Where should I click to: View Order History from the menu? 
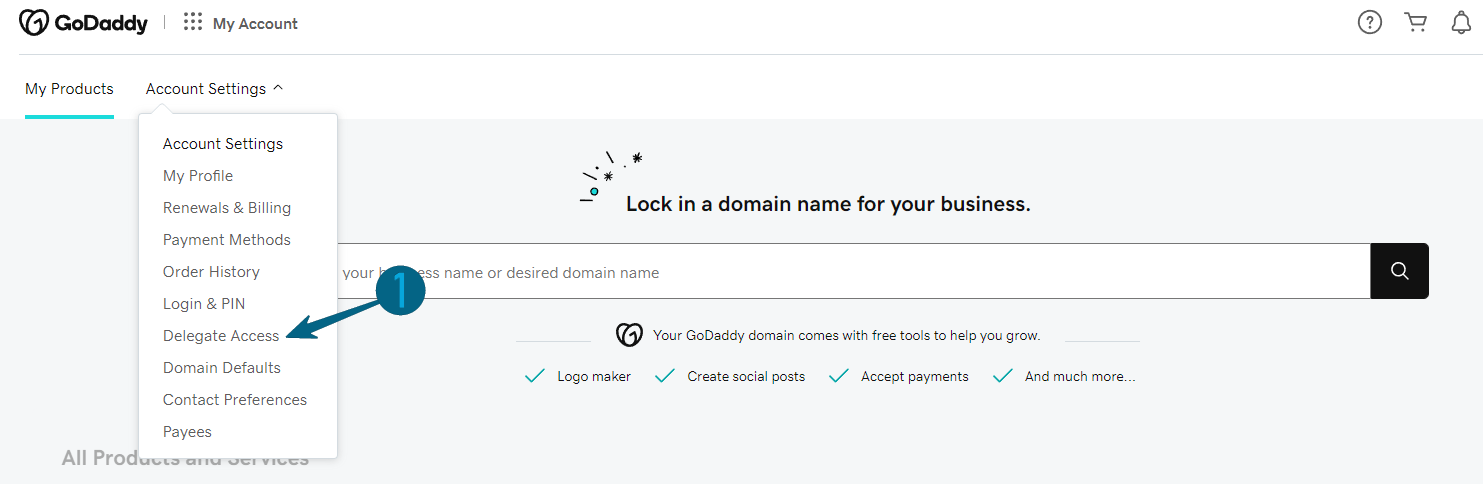point(211,272)
